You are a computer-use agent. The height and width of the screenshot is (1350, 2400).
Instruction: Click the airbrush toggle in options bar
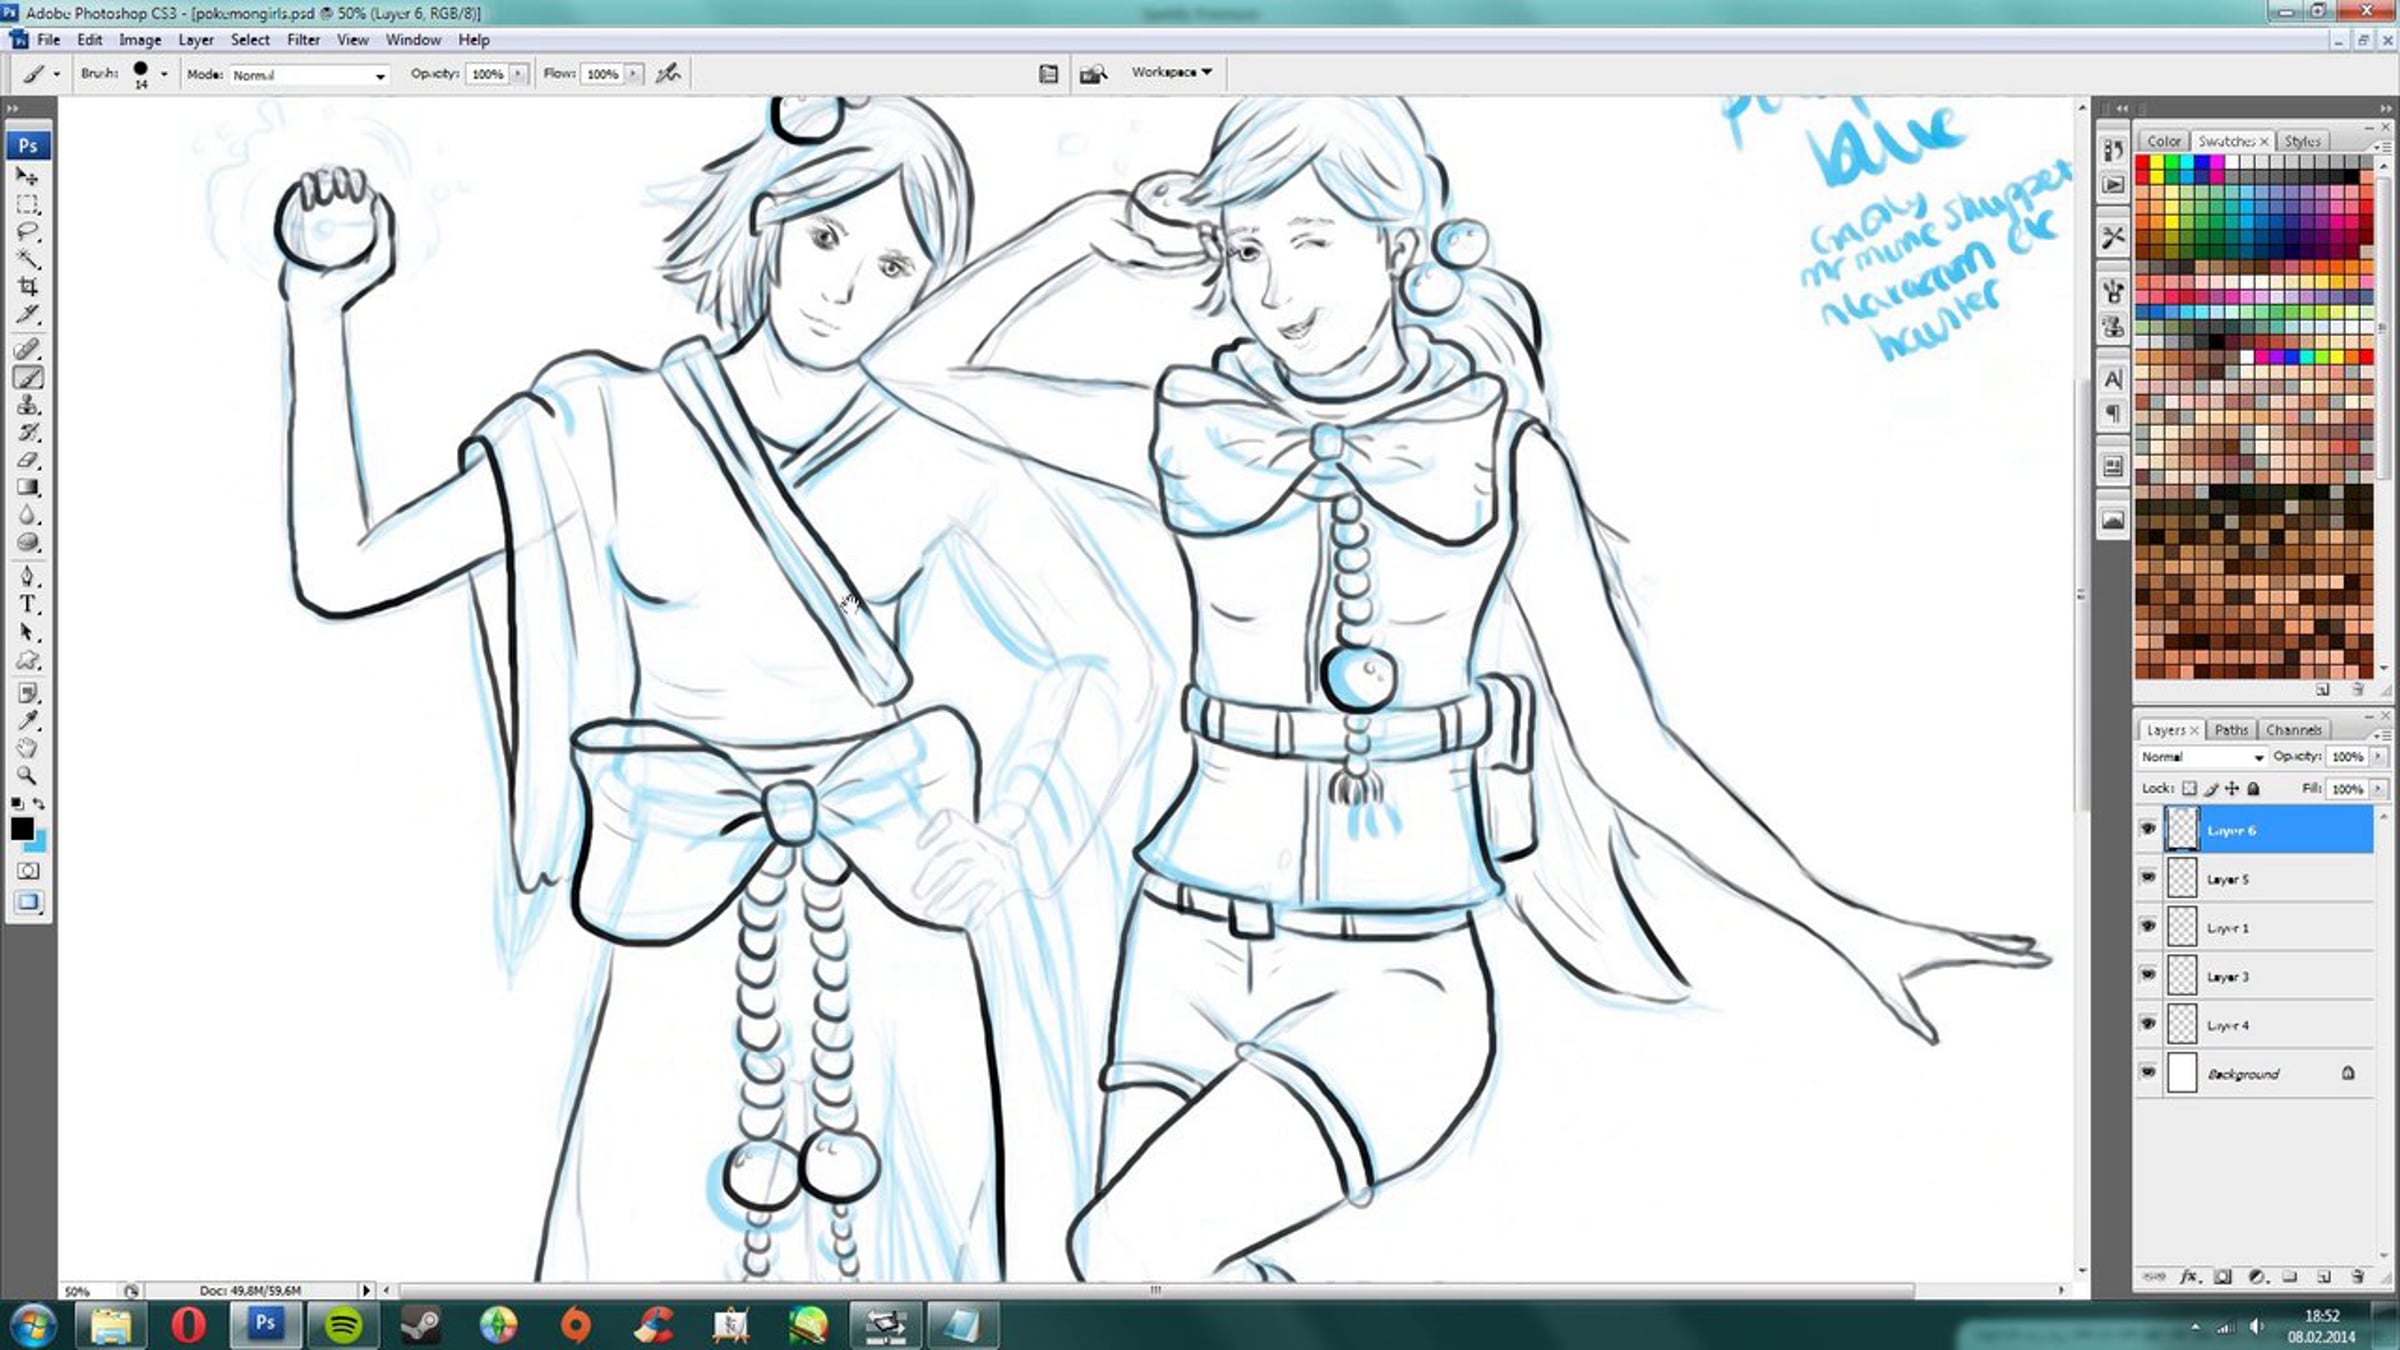point(668,74)
